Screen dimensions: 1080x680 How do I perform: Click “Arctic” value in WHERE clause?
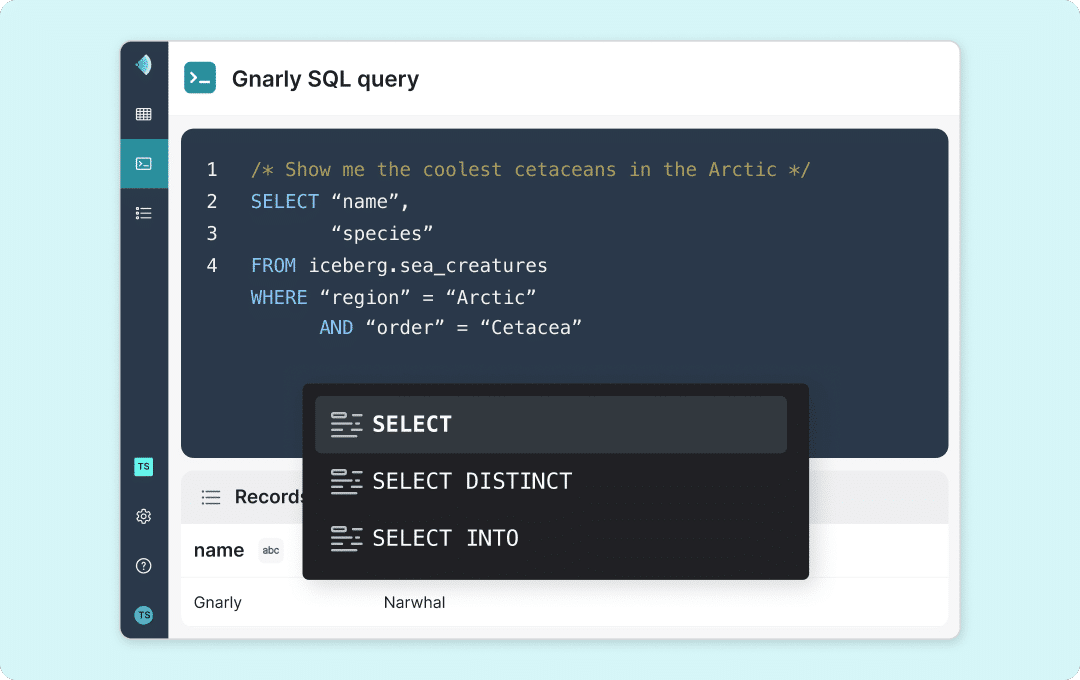491,297
